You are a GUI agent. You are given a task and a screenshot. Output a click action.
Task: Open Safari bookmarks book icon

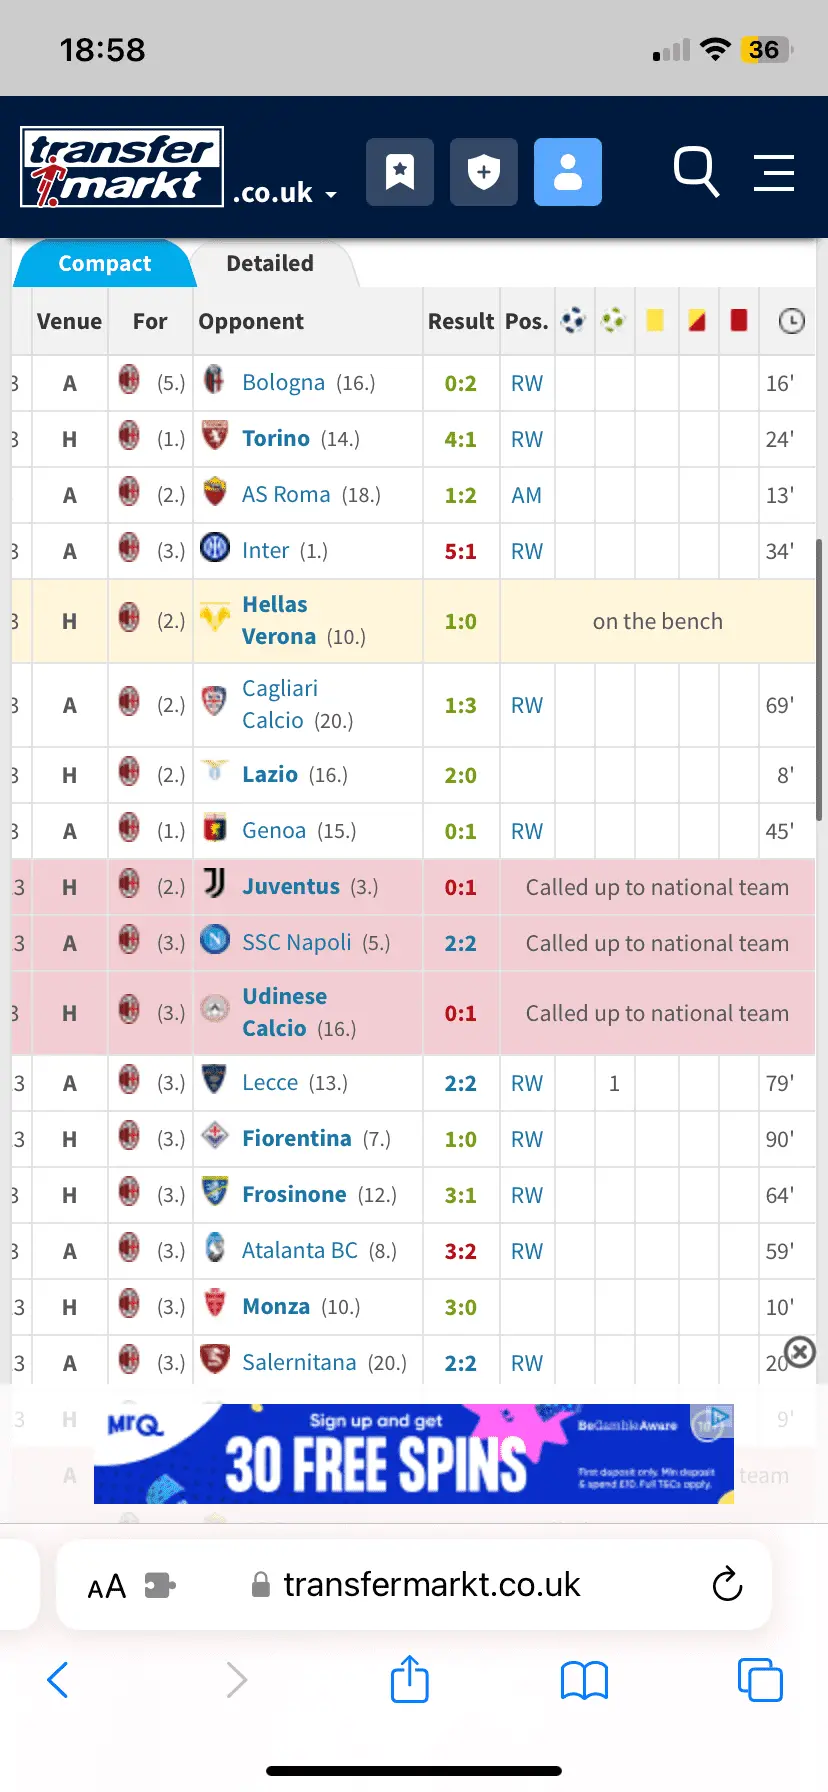pyautogui.click(x=584, y=1680)
